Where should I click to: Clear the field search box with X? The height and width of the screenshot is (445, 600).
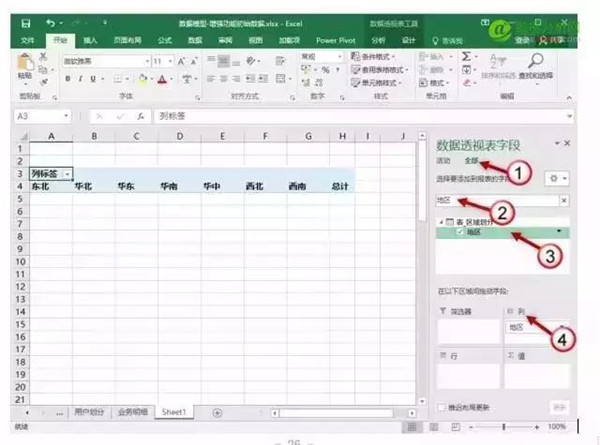pos(564,200)
